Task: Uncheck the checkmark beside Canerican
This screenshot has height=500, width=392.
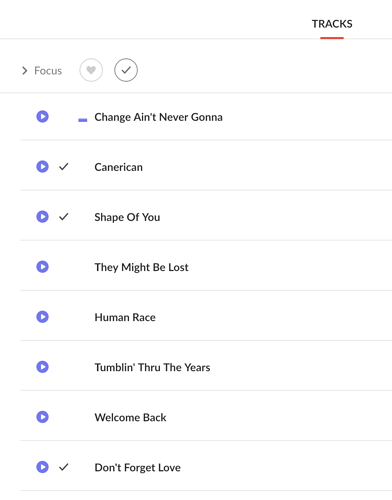Action: pos(64,166)
